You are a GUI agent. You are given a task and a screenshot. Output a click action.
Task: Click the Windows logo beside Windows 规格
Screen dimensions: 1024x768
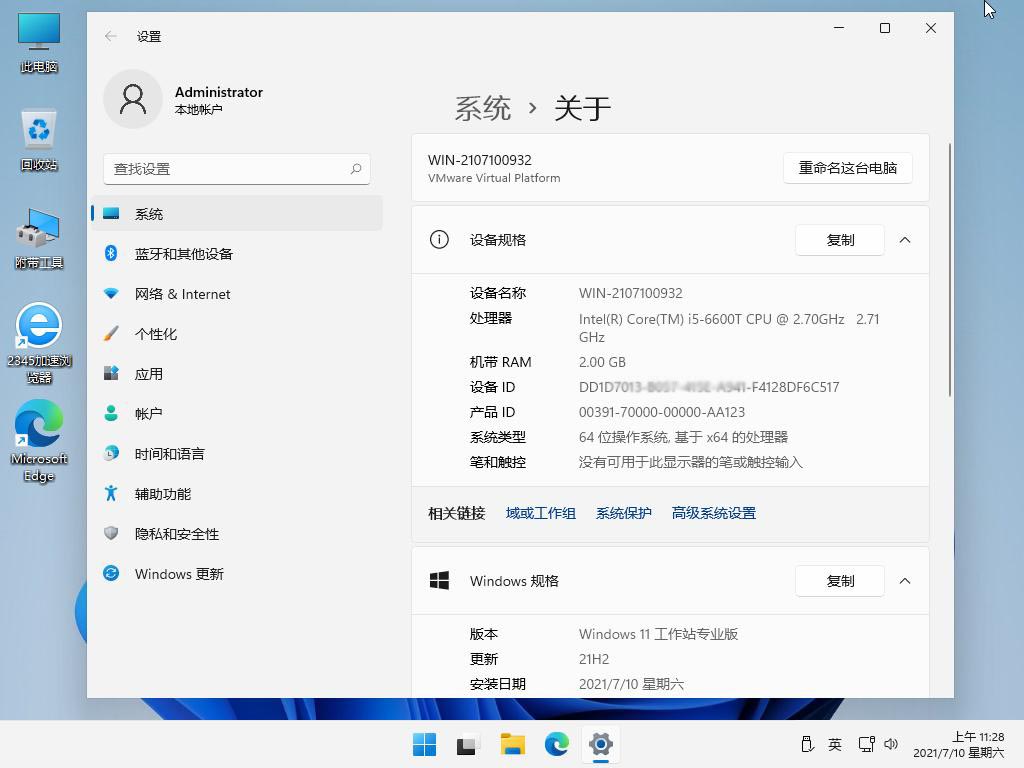[439, 581]
